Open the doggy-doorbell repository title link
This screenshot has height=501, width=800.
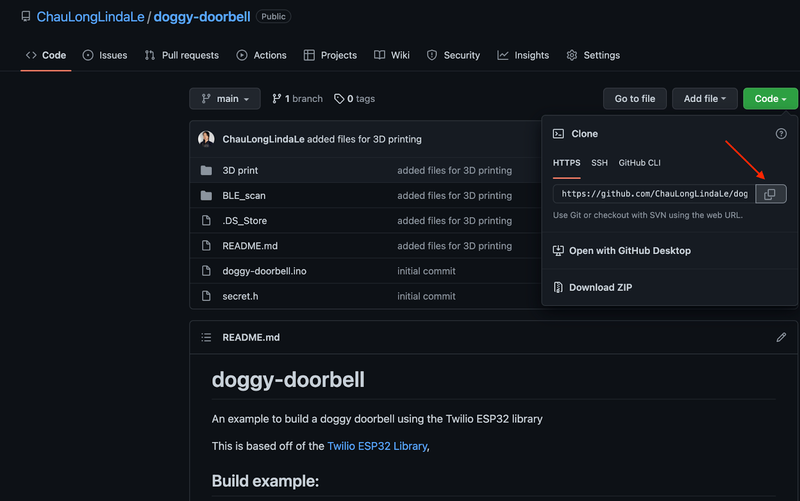point(202,17)
